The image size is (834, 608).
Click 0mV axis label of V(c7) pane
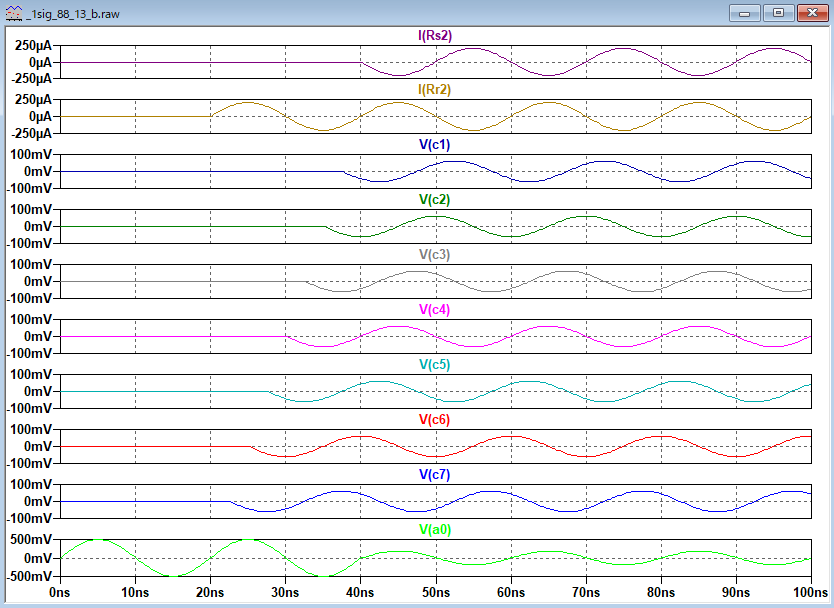38,502
